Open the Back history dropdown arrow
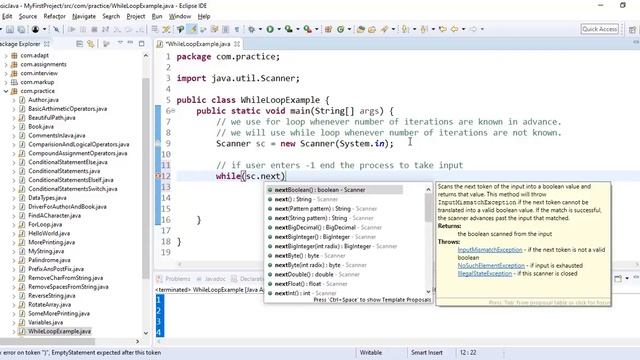The image size is (640, 360). [463, 29]
